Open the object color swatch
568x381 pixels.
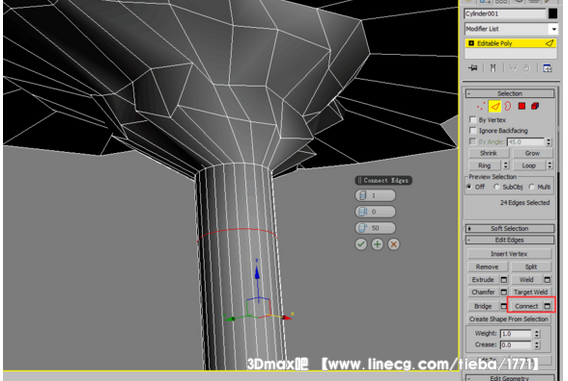point(553,14)
